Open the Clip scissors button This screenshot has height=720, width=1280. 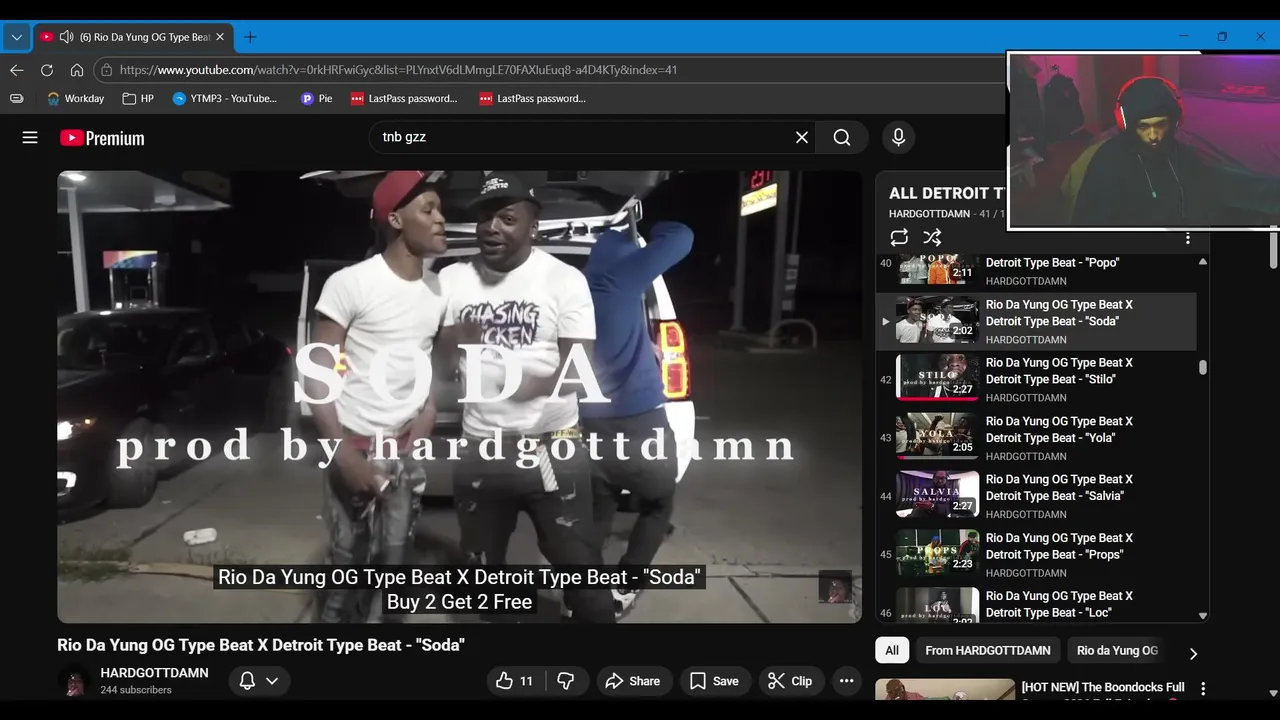pos(790,681)
